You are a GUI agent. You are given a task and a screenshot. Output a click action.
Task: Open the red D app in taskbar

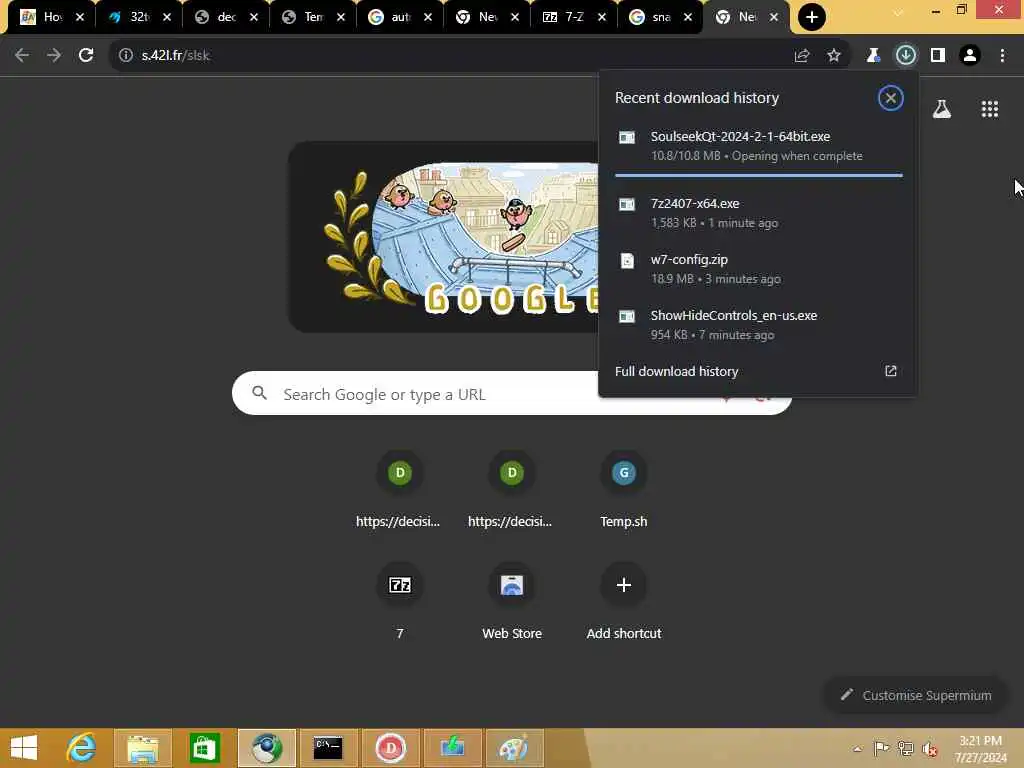click(x=390, y=748)
